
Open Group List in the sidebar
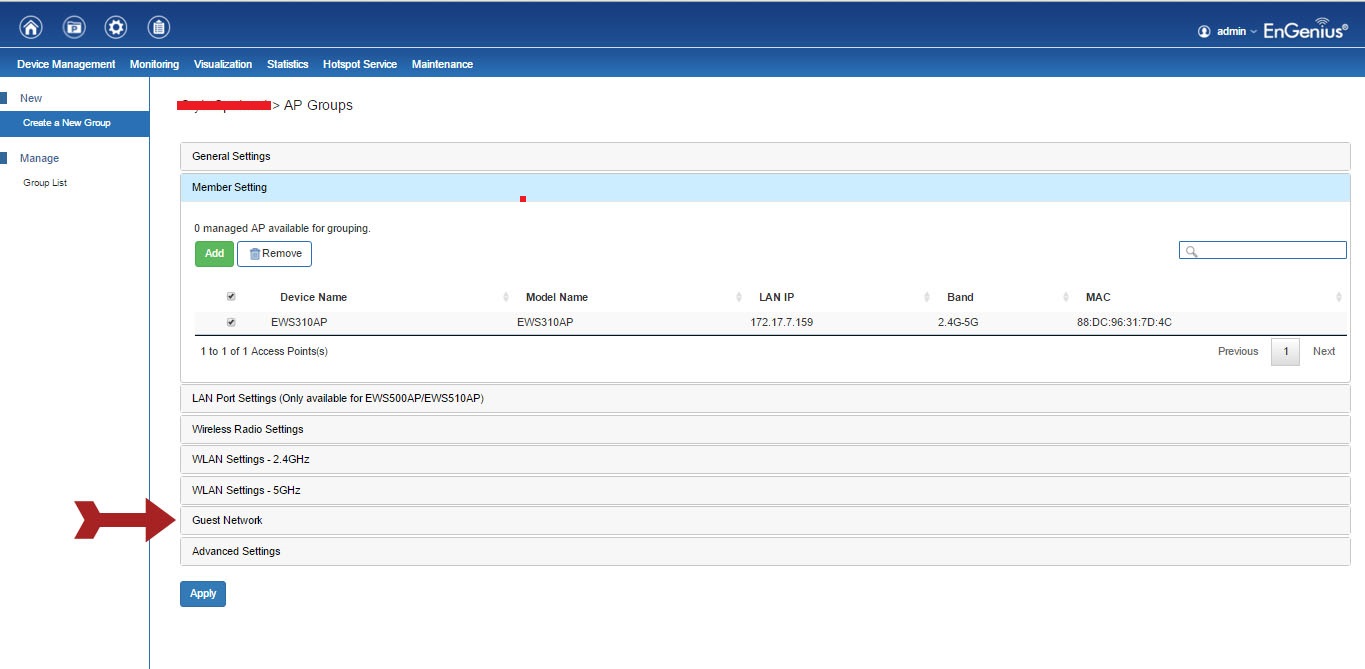45,183
